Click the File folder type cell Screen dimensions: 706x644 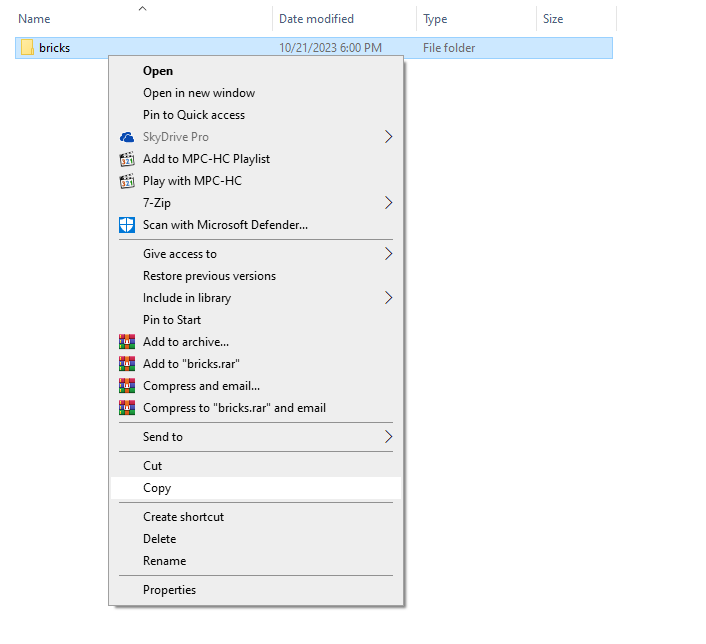coord(449,48)
